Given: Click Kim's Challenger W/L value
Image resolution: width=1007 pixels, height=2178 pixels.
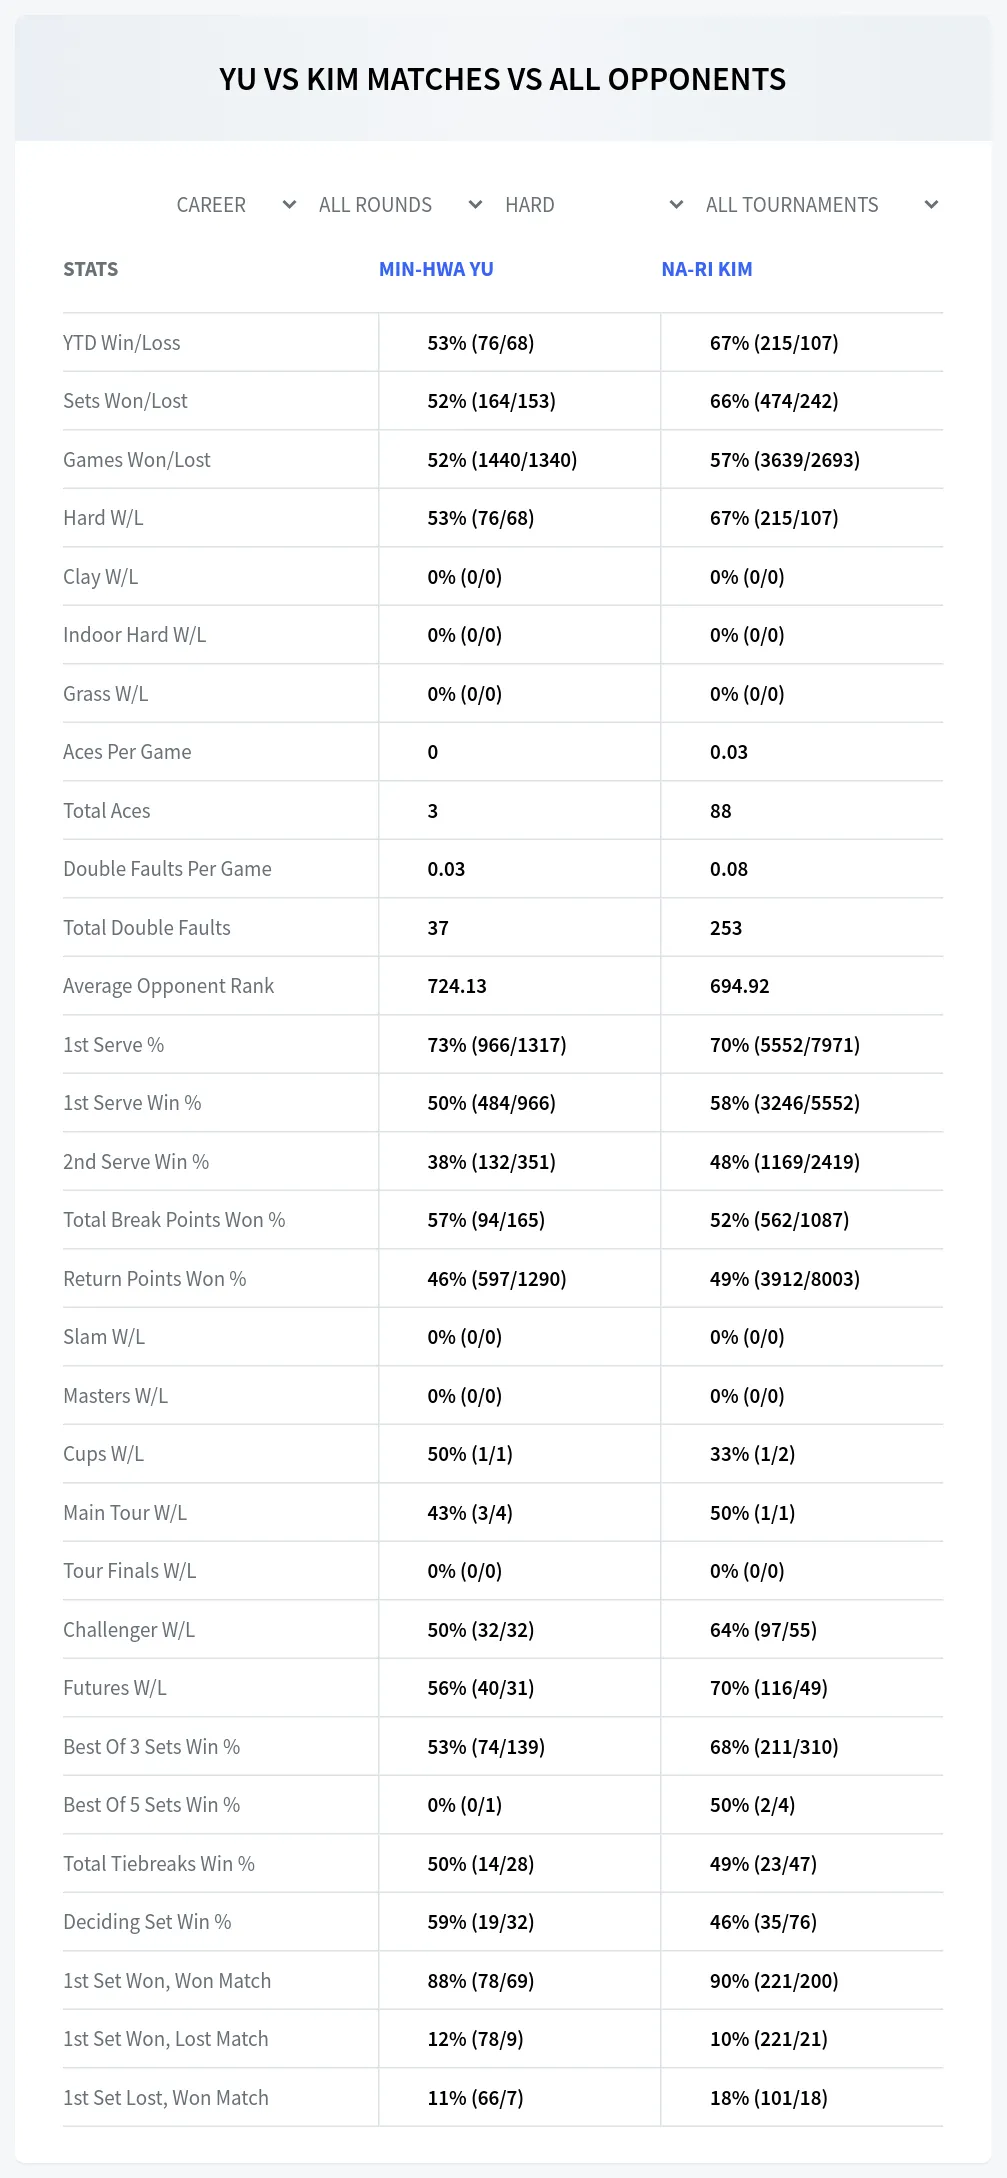Looking at the screenshot, I should [x=763, y=1630].
